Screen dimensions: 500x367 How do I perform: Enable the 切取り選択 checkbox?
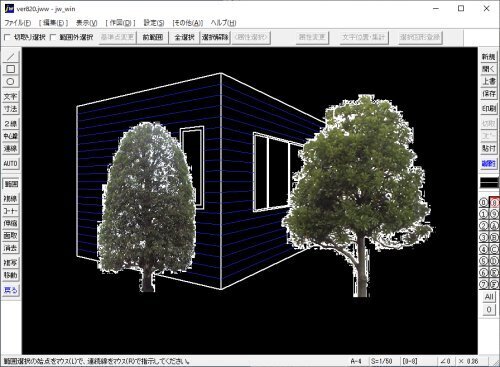click(7, 37)
